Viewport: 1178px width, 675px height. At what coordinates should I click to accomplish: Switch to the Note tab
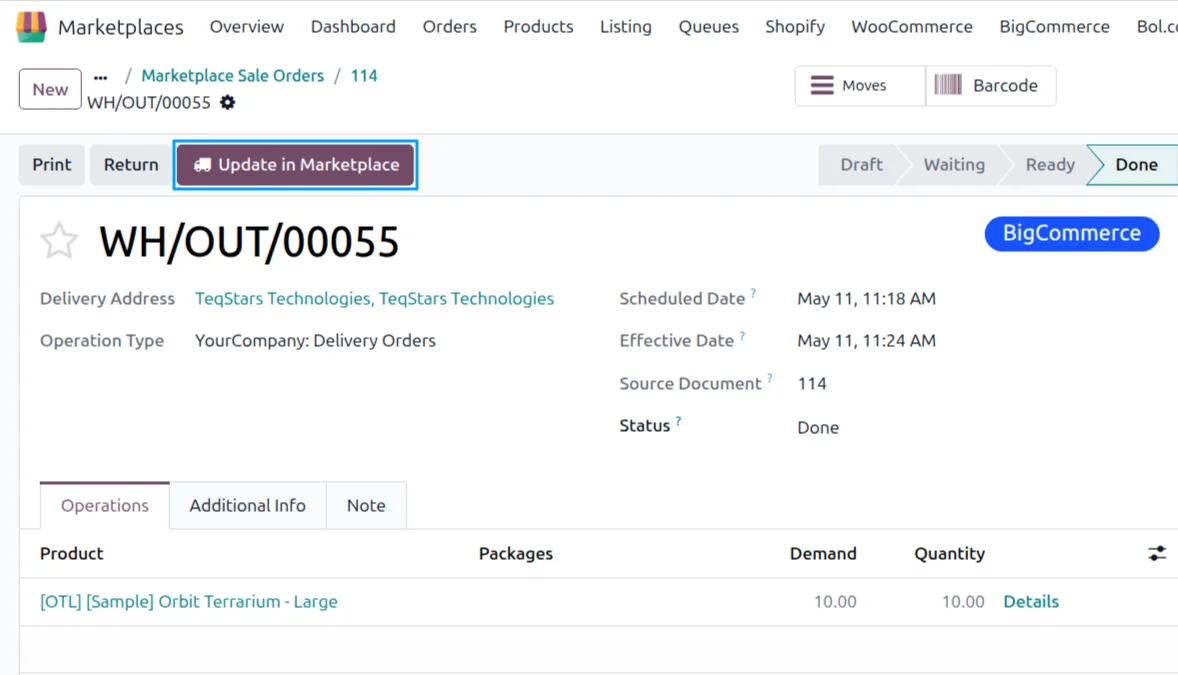tap(366, 506)
